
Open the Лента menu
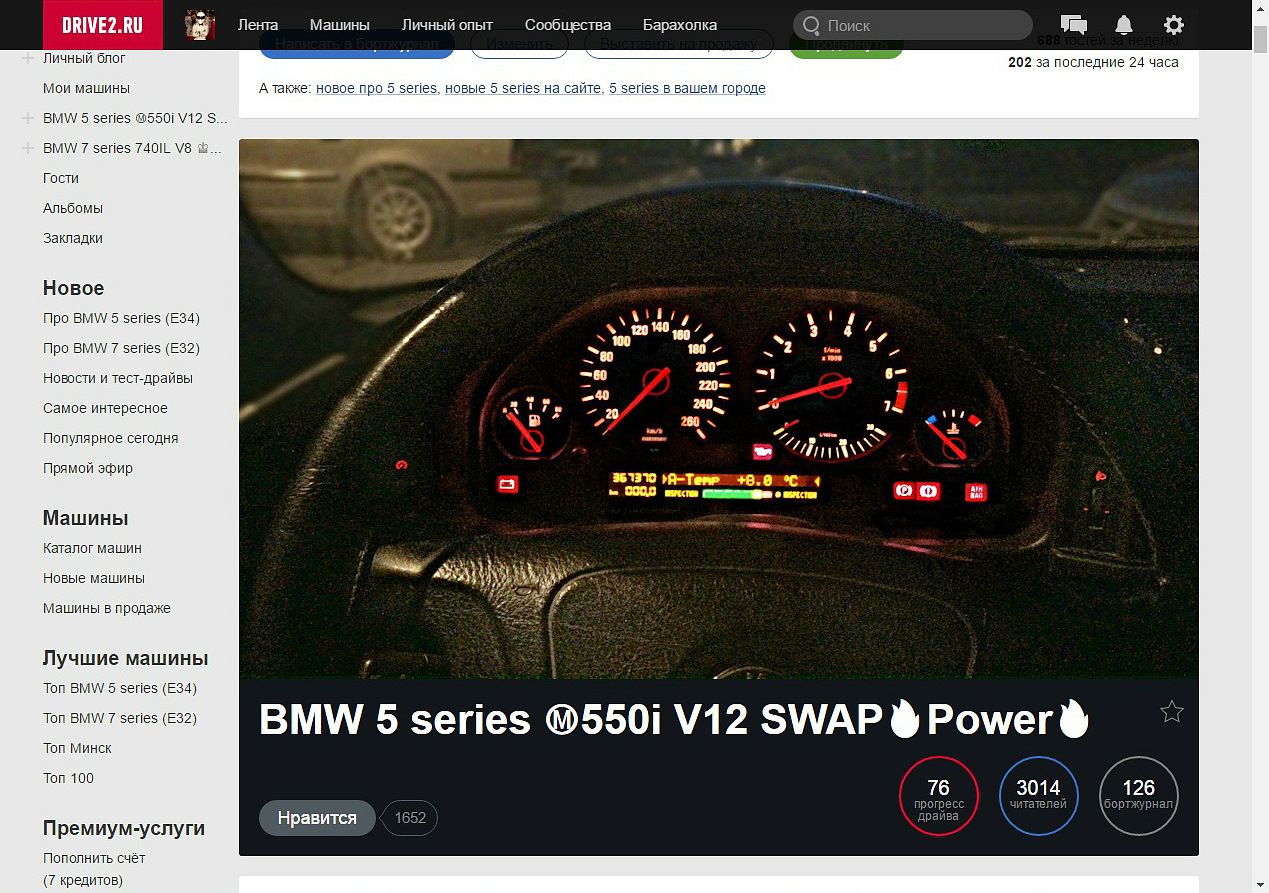[x=258, y=25]
